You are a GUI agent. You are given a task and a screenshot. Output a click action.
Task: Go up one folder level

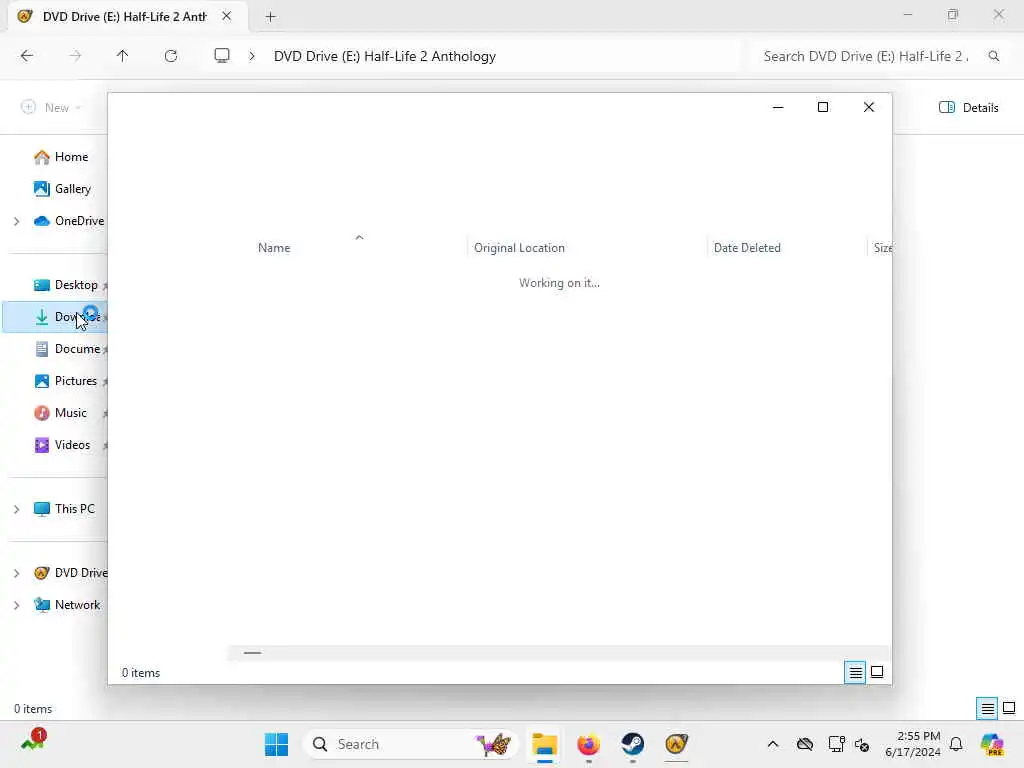click(122, 56)
